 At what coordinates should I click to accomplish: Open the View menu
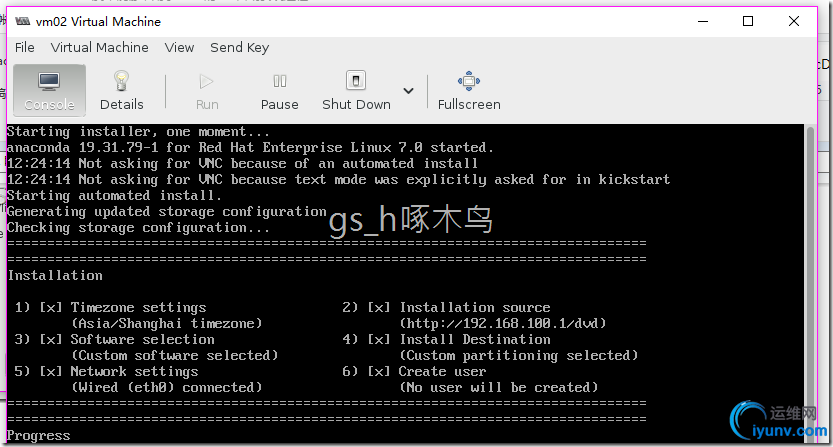pyautogui.click(x=180, y=47)
